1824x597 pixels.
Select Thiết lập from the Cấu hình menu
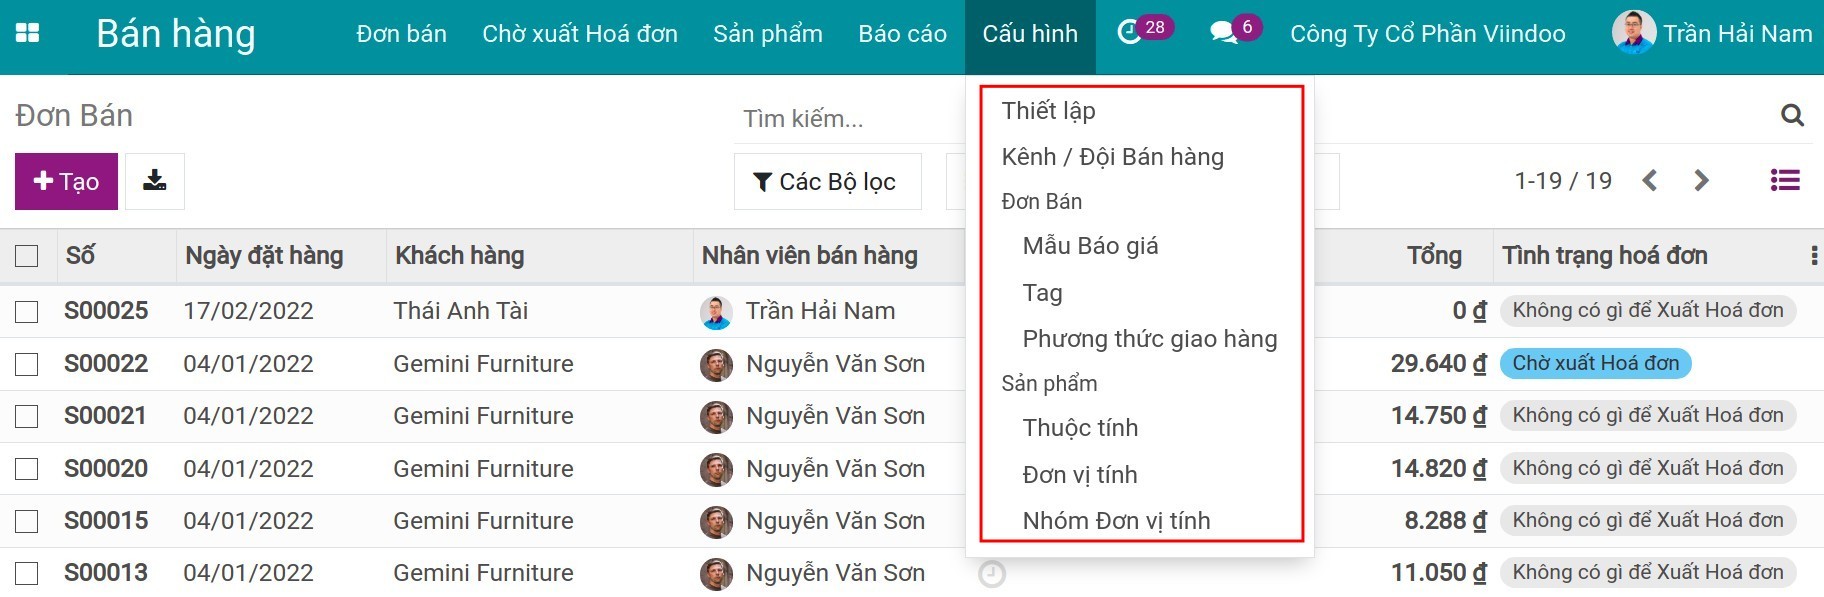(x=1049, y=110)
